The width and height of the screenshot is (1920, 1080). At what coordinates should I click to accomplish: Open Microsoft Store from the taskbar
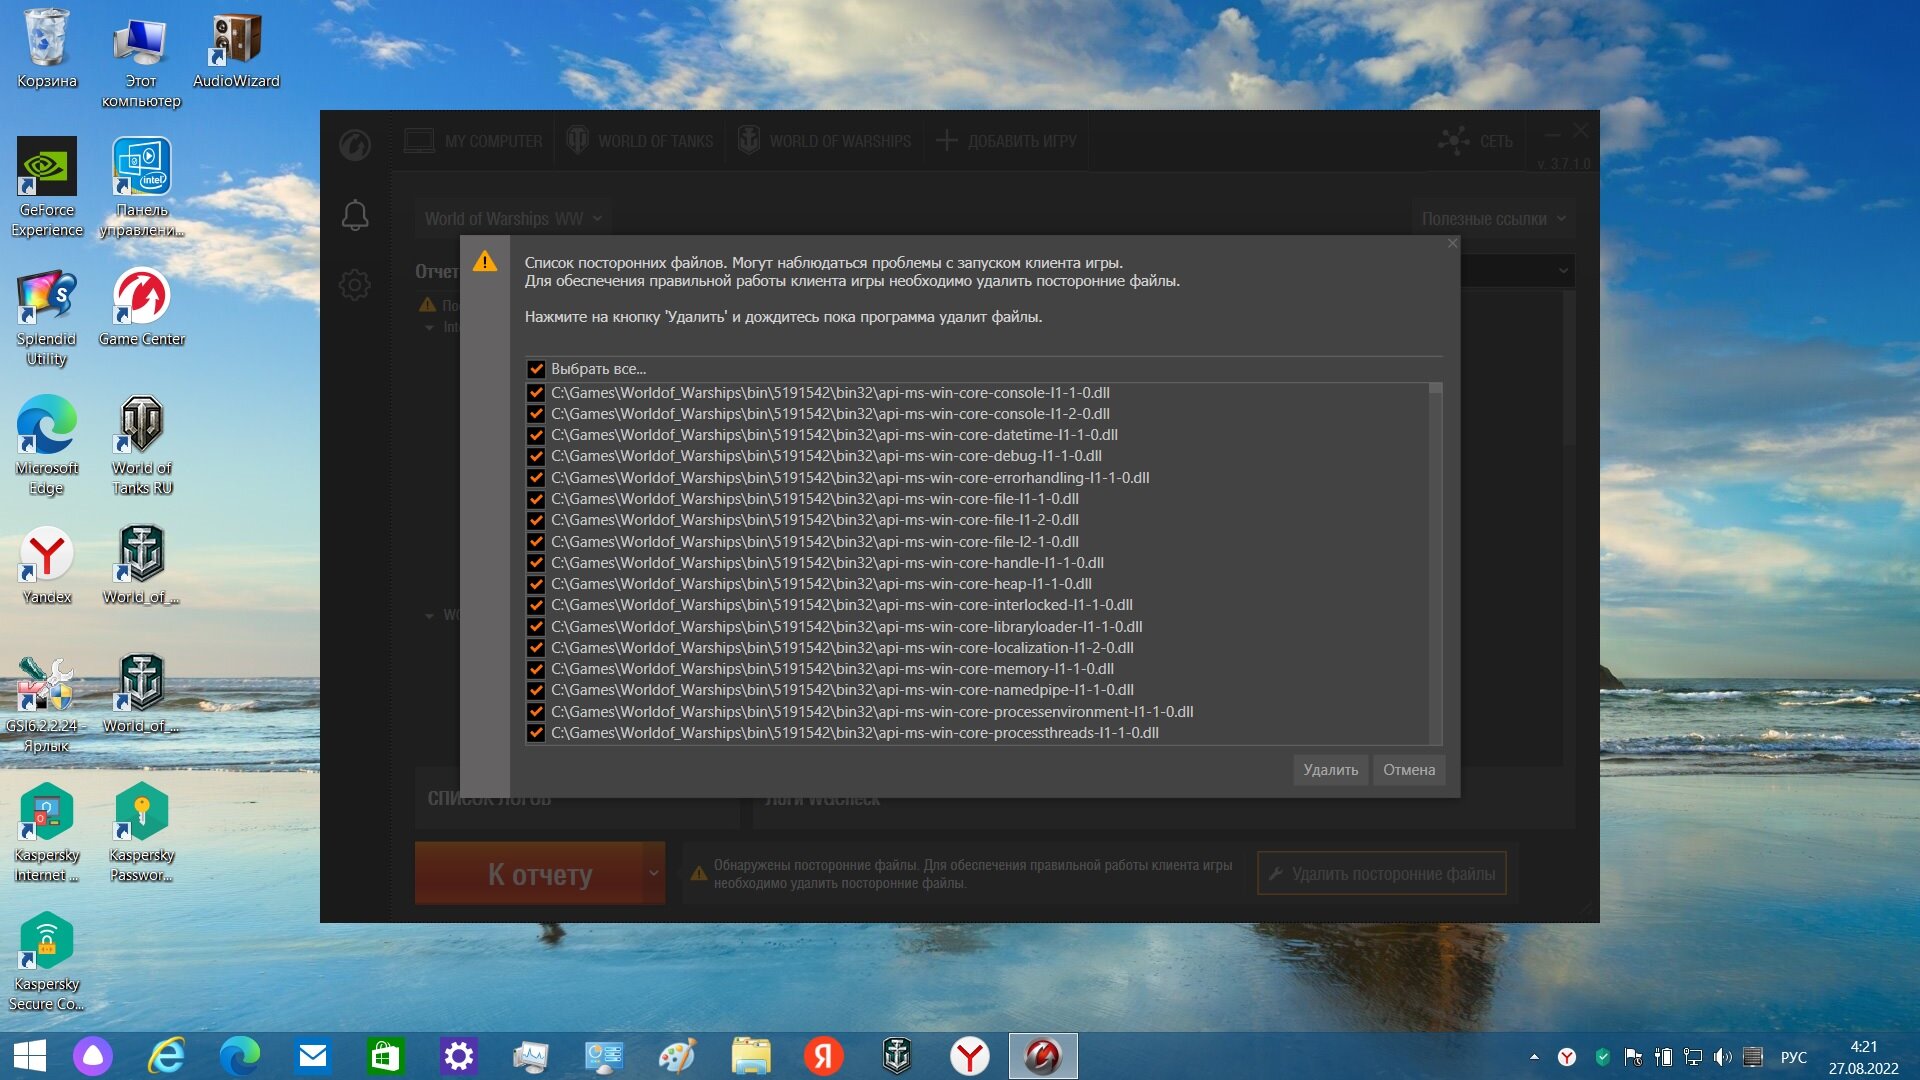tap(385, 1056)
